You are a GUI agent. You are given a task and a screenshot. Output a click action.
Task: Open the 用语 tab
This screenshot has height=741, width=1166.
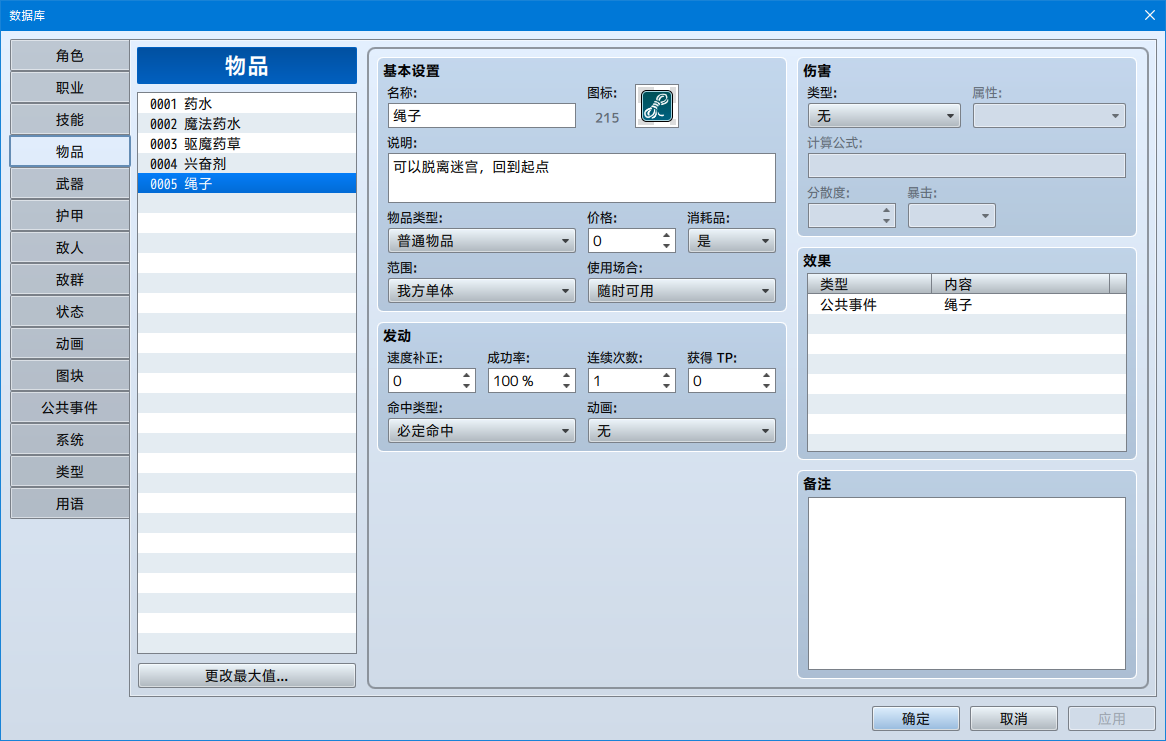[70, 504]
